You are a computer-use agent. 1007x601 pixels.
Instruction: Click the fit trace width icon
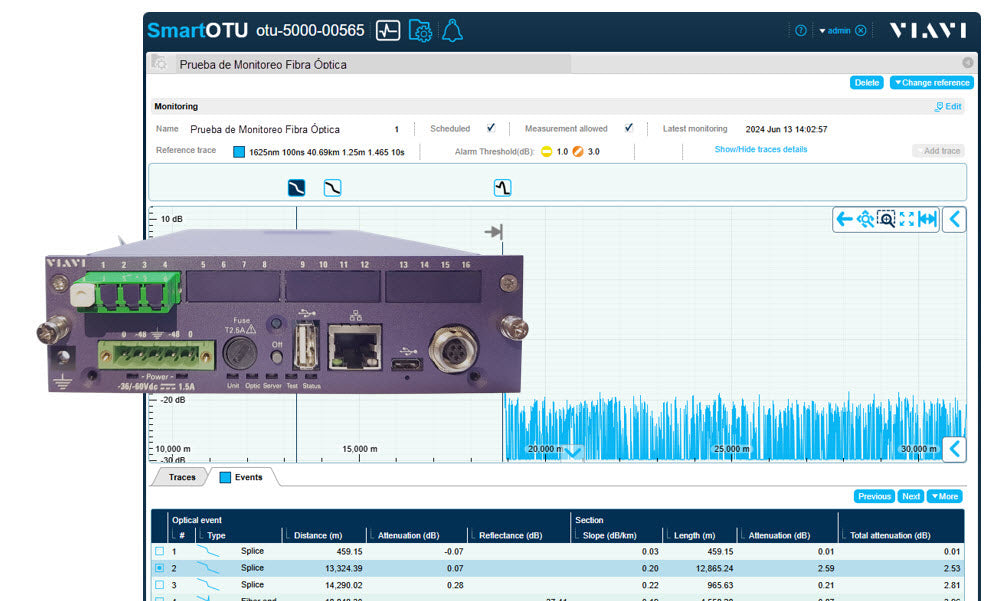click(x=927, y=220)
